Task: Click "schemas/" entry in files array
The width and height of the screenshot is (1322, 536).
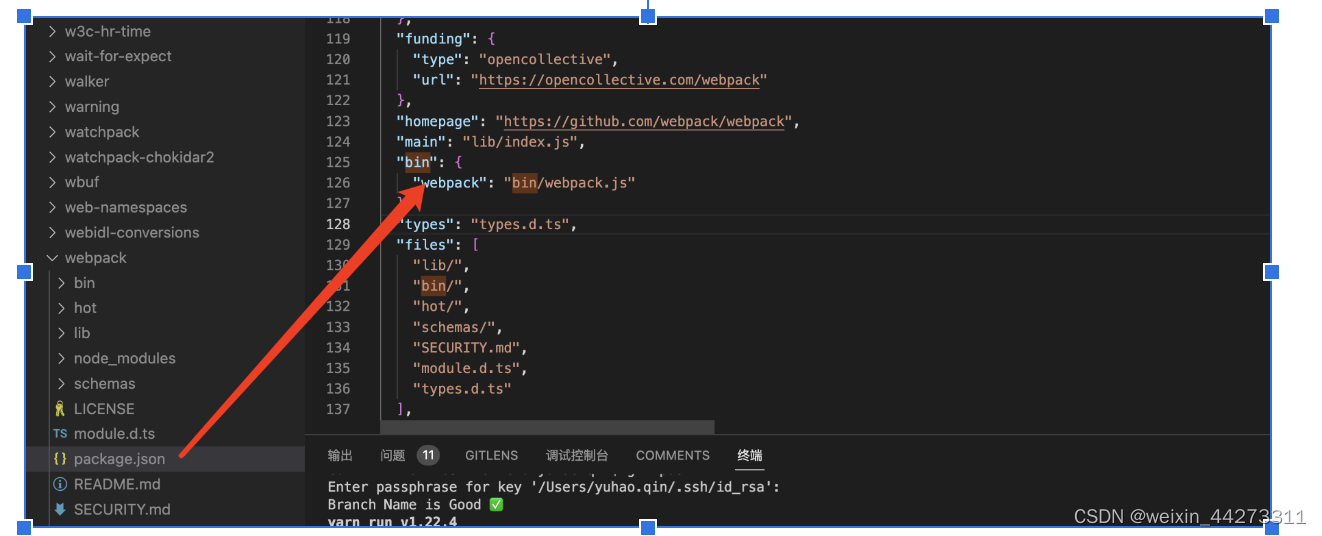Action: pos(453,327)
